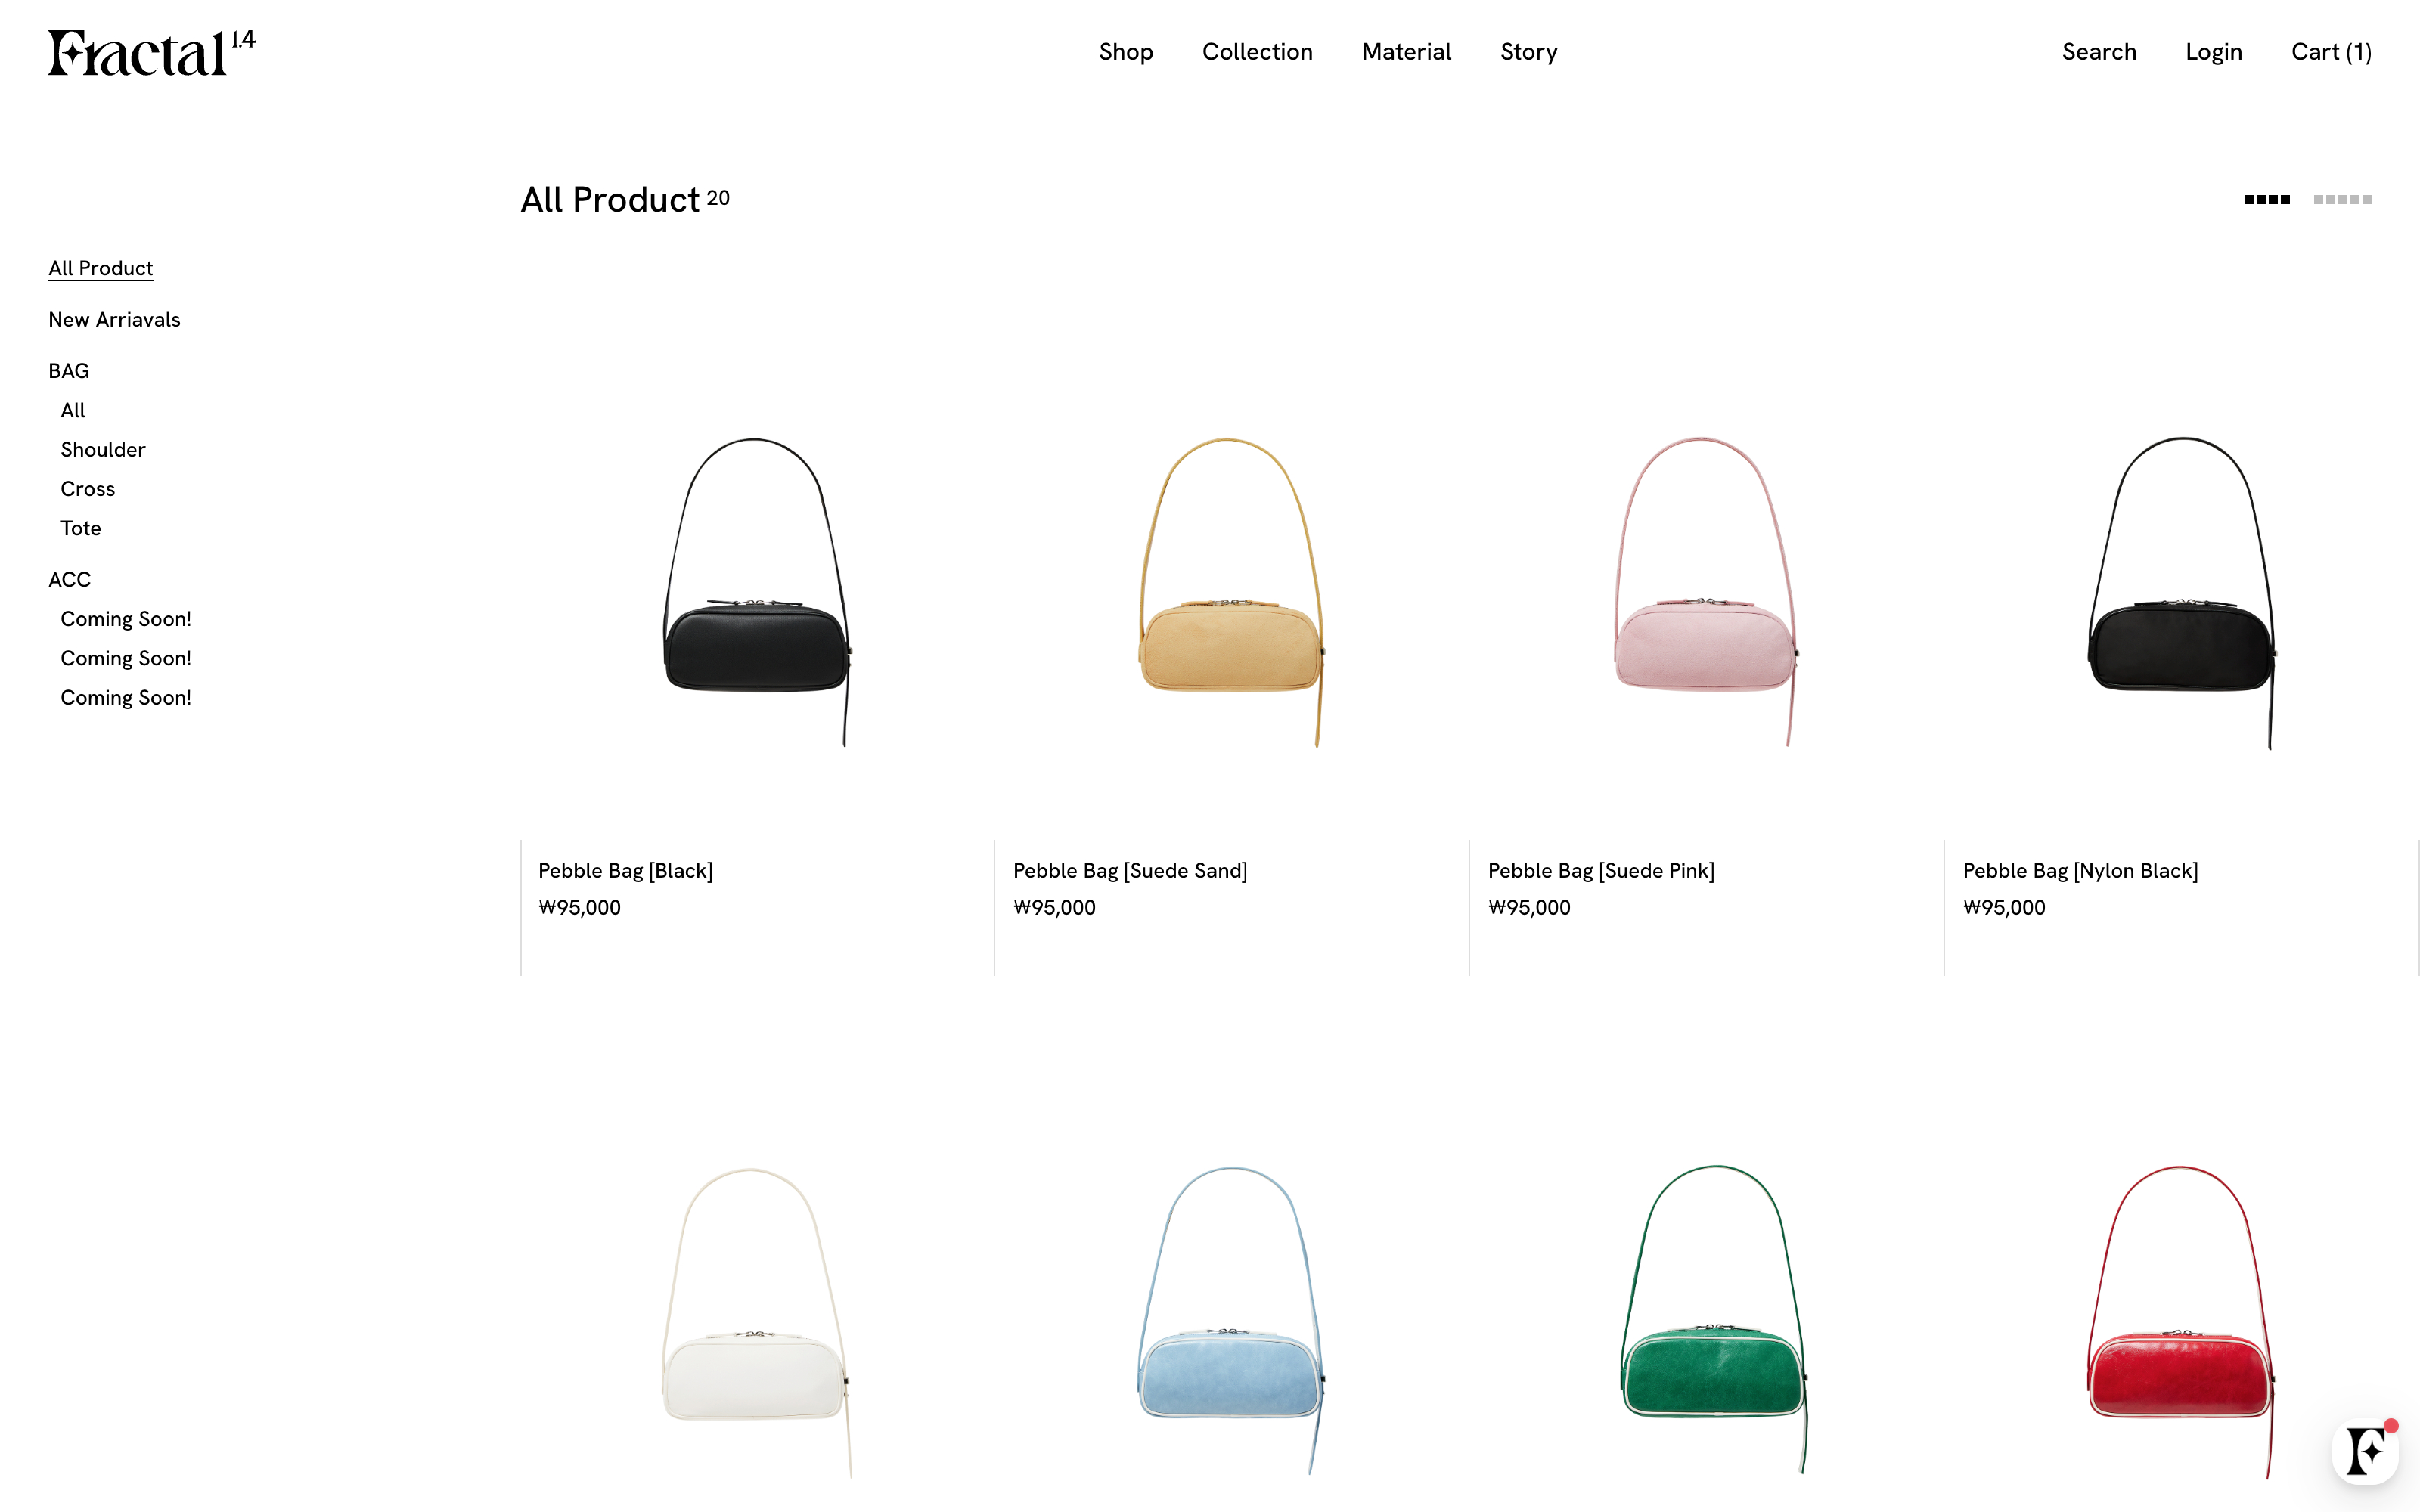2420x1512 pixels.
Task: Open the Collection menu item
Action: click(1257, 52)
